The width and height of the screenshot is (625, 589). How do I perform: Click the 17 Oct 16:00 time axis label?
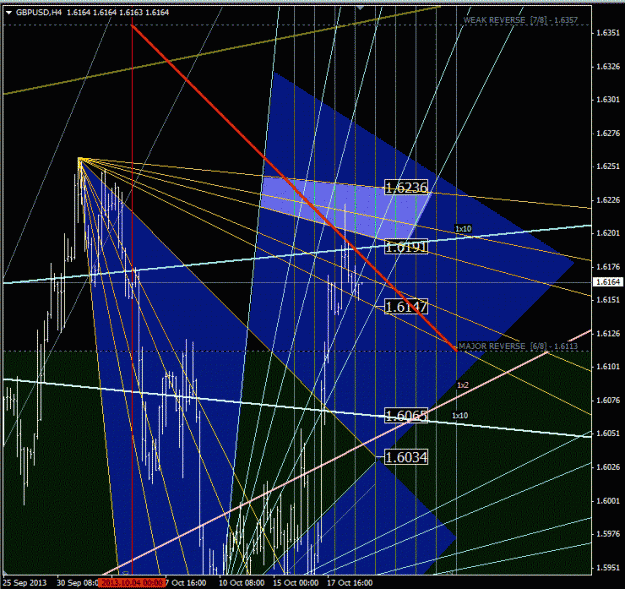[x=350, y=583]
